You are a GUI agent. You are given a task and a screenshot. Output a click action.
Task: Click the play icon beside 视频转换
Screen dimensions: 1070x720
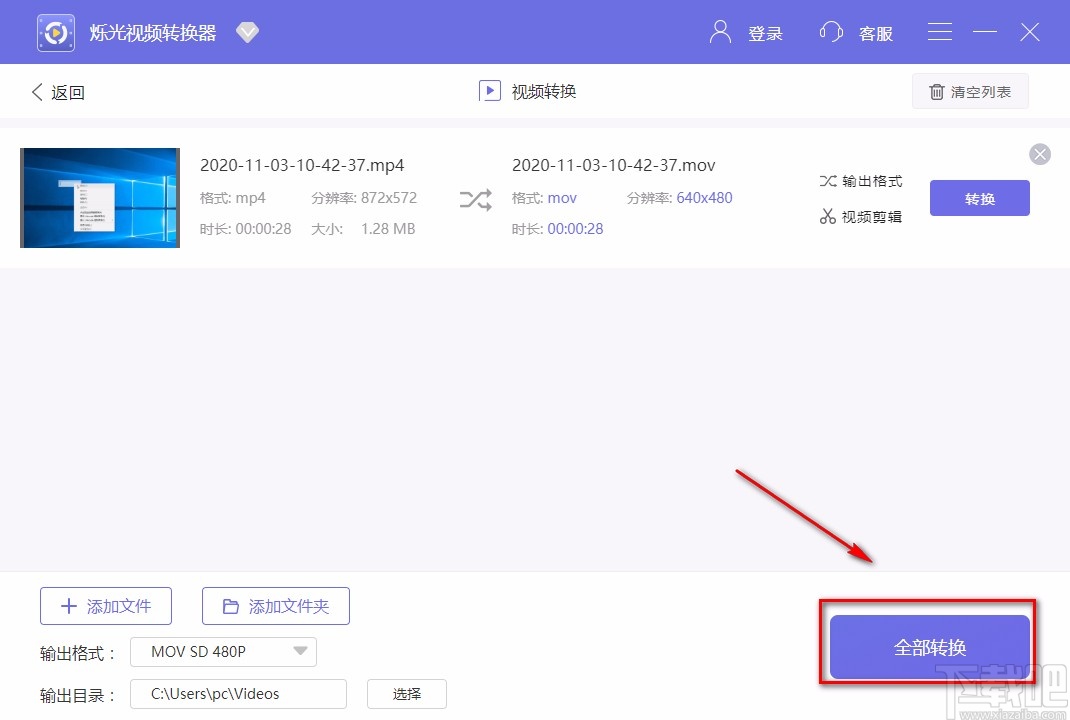[x=489, y=91]
